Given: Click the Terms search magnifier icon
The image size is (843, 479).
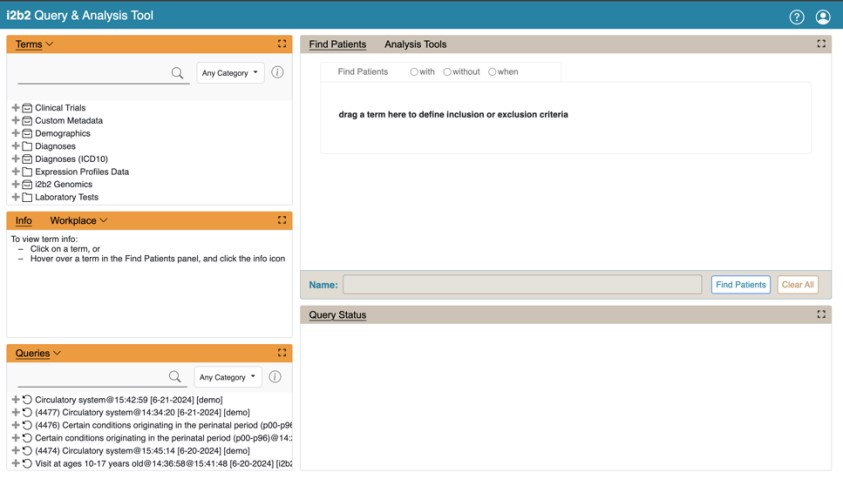Looking at the screenshot, I should [177, 73].
